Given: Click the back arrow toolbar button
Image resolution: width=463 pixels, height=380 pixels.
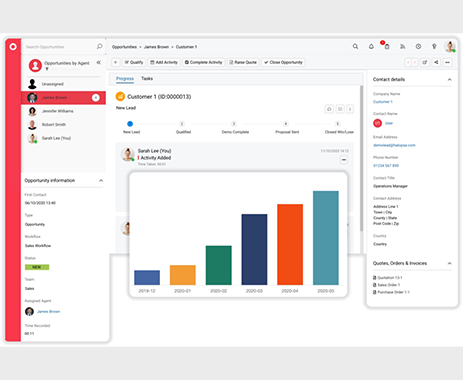Looking at the screenshot, I should click(116, 62).
